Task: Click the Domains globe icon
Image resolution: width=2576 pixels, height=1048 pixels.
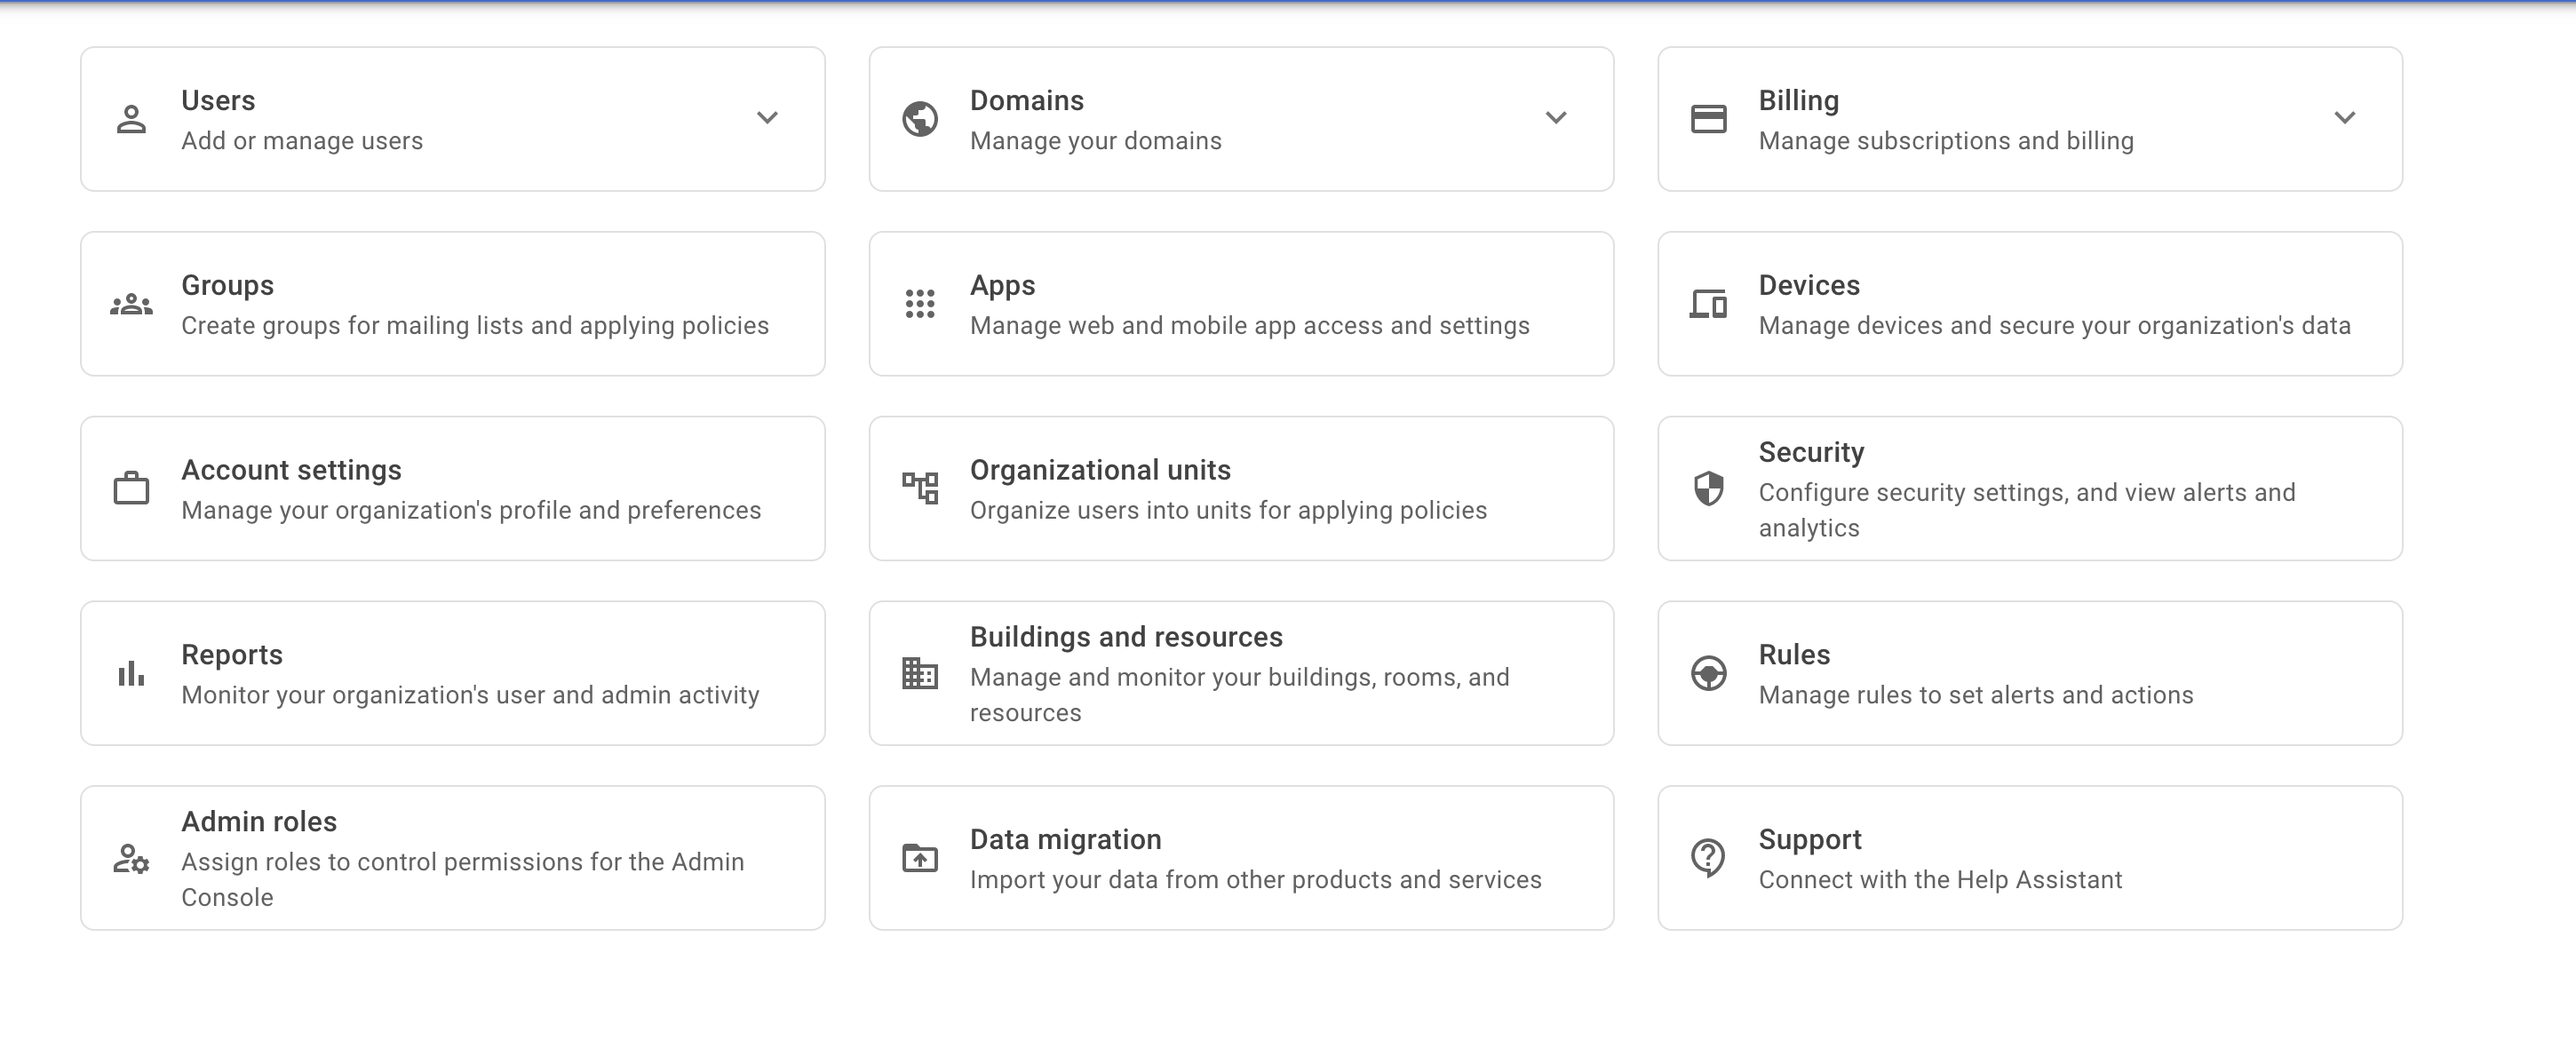Action: coord(920,119)
